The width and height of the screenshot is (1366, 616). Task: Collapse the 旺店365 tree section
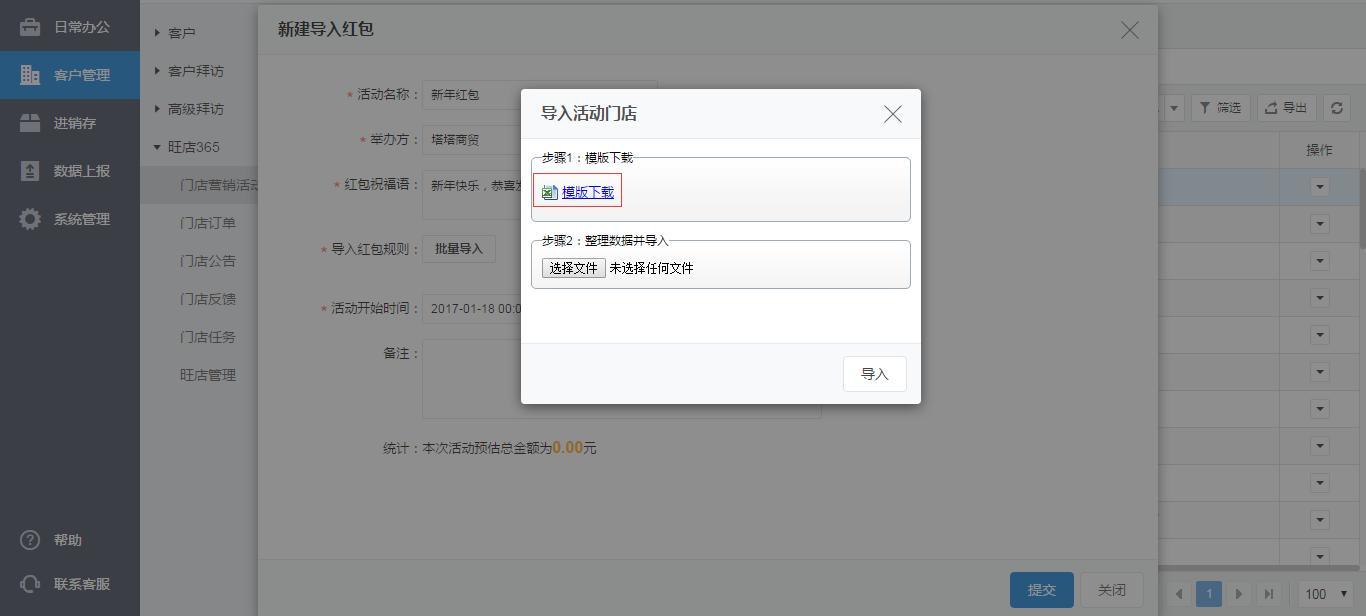[157, 147]
